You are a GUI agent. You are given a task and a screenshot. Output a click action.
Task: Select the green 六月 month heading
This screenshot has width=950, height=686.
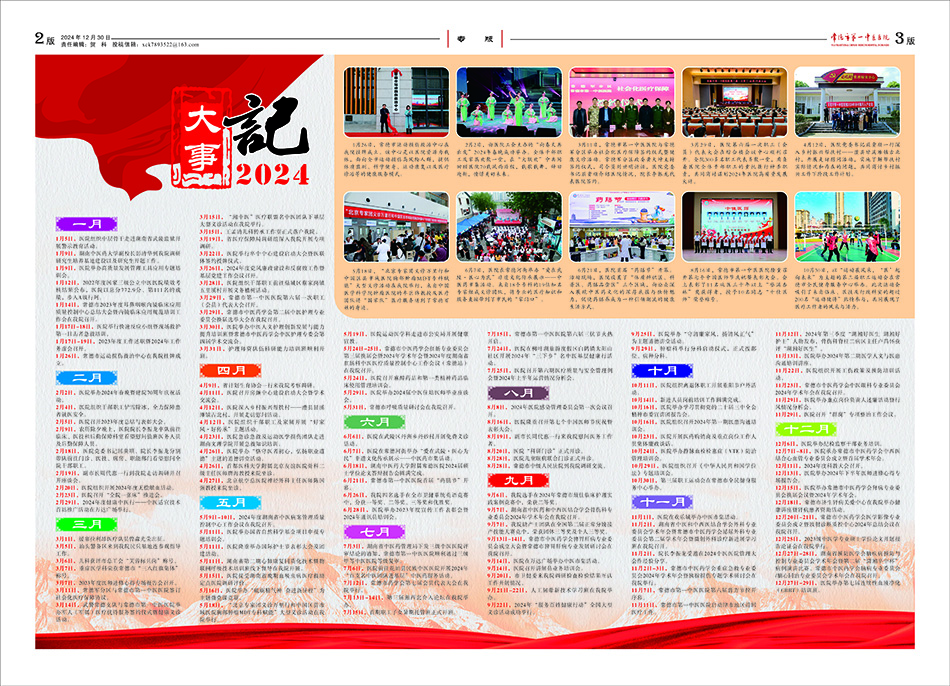(374, 422)
